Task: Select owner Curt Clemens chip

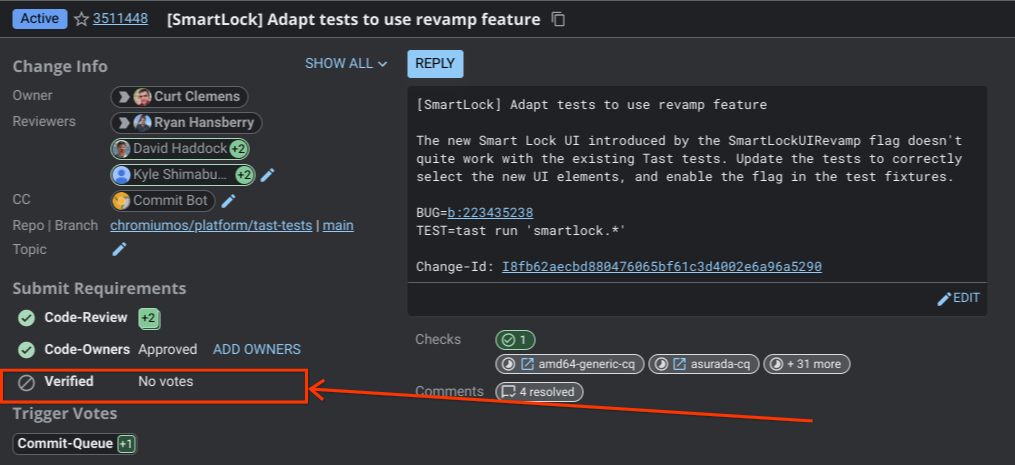Action: coord(180,97)
